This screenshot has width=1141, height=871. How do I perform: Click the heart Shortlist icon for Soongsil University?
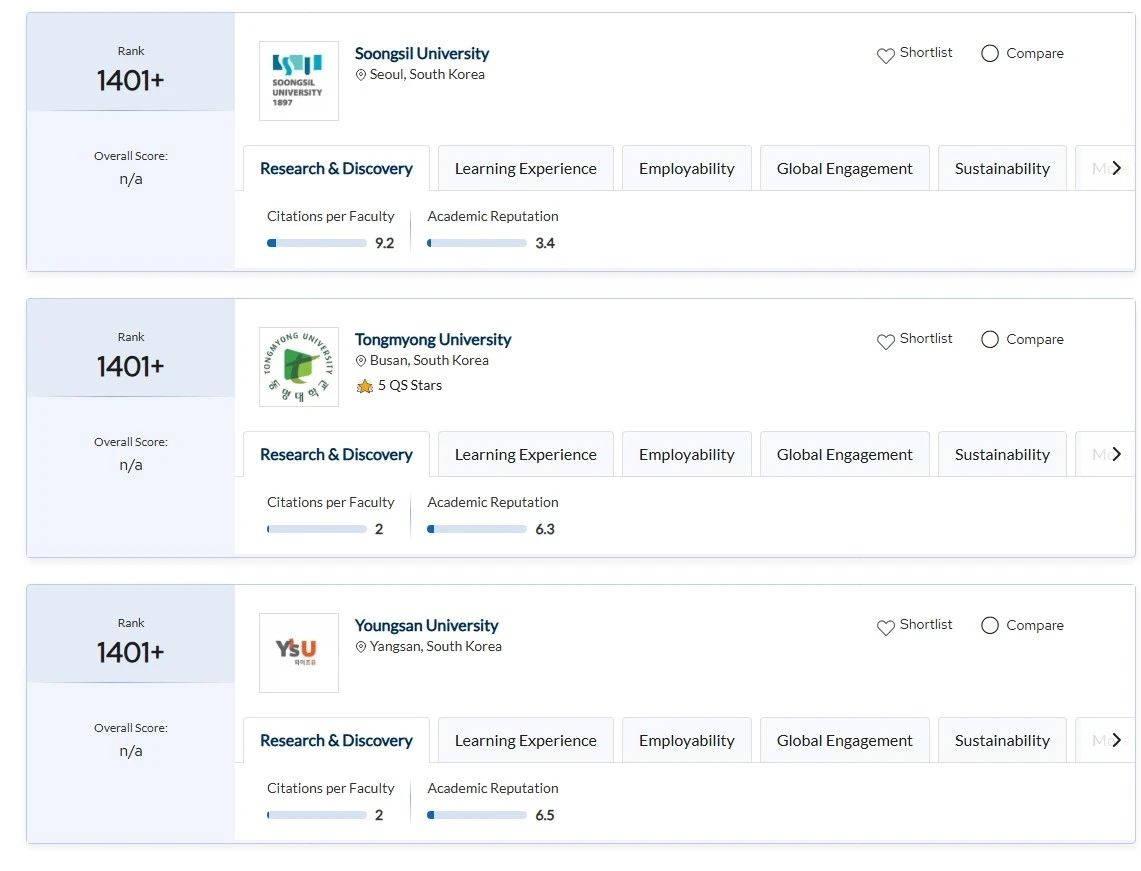tap(885, 56)
